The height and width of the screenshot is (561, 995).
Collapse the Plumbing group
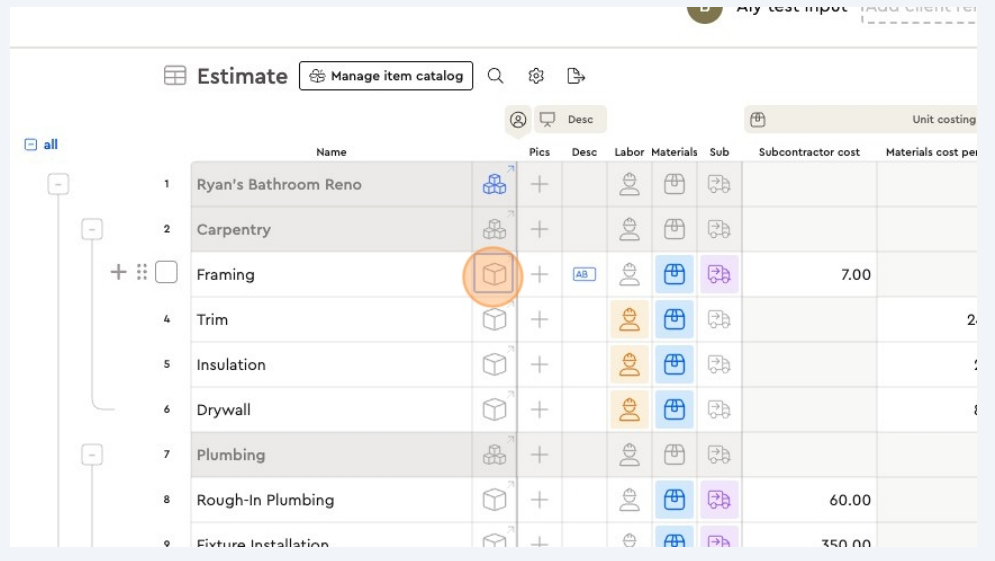(92, 455)
